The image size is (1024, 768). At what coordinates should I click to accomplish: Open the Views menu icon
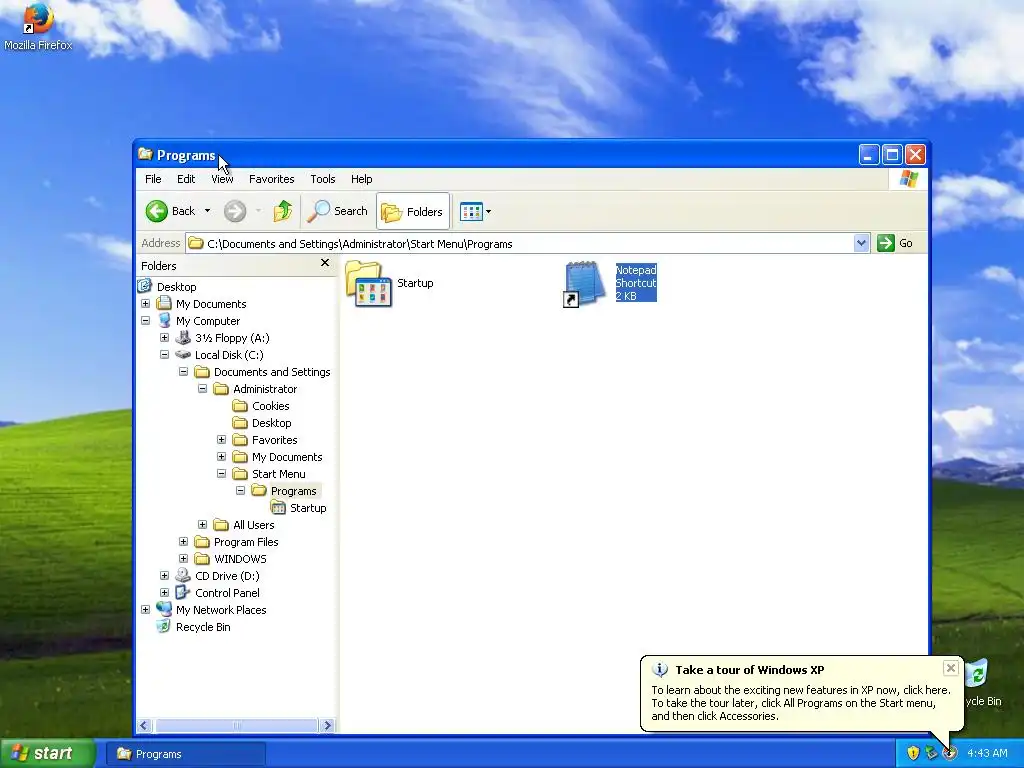471,211
